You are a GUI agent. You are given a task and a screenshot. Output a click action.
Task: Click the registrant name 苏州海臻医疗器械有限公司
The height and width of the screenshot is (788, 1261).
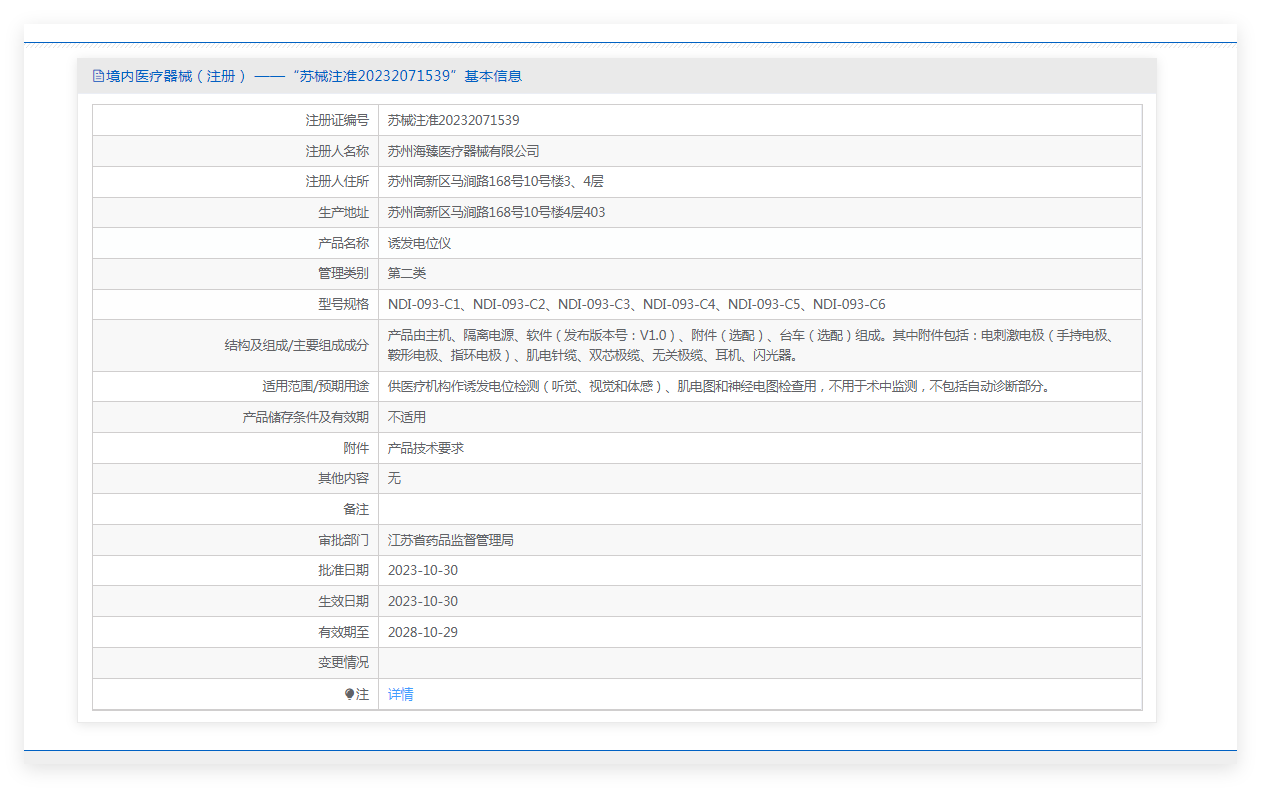pyautogui.click(x=463, y=151)
